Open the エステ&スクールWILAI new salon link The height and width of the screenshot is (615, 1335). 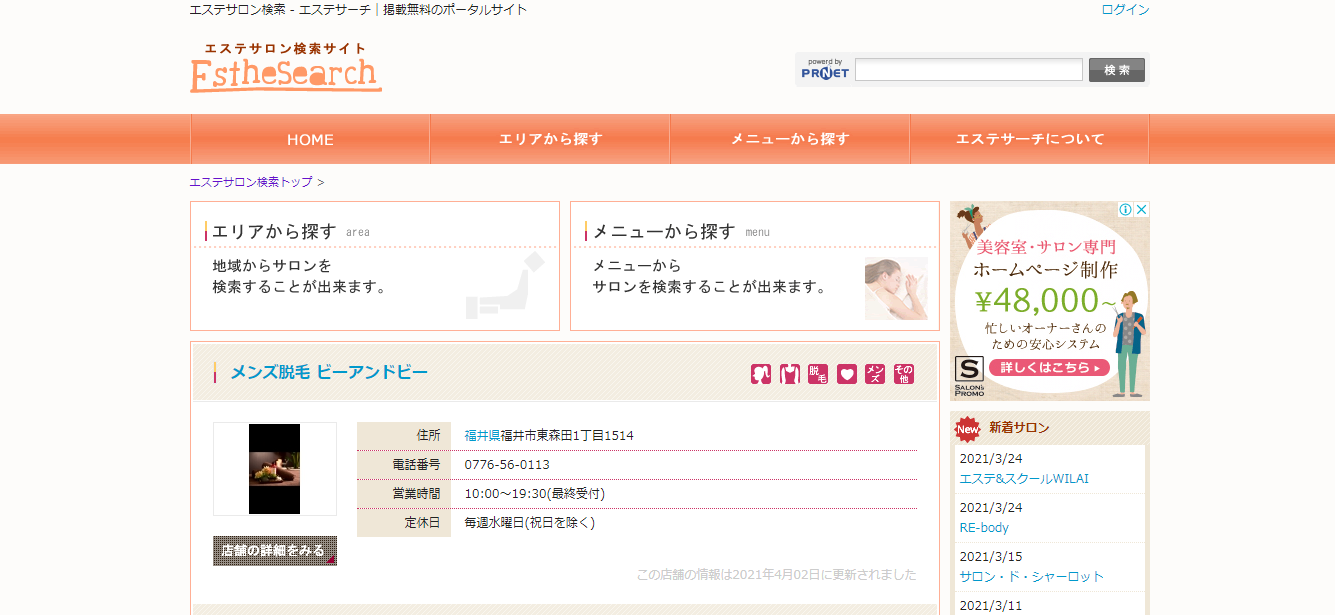[1024, 478]
